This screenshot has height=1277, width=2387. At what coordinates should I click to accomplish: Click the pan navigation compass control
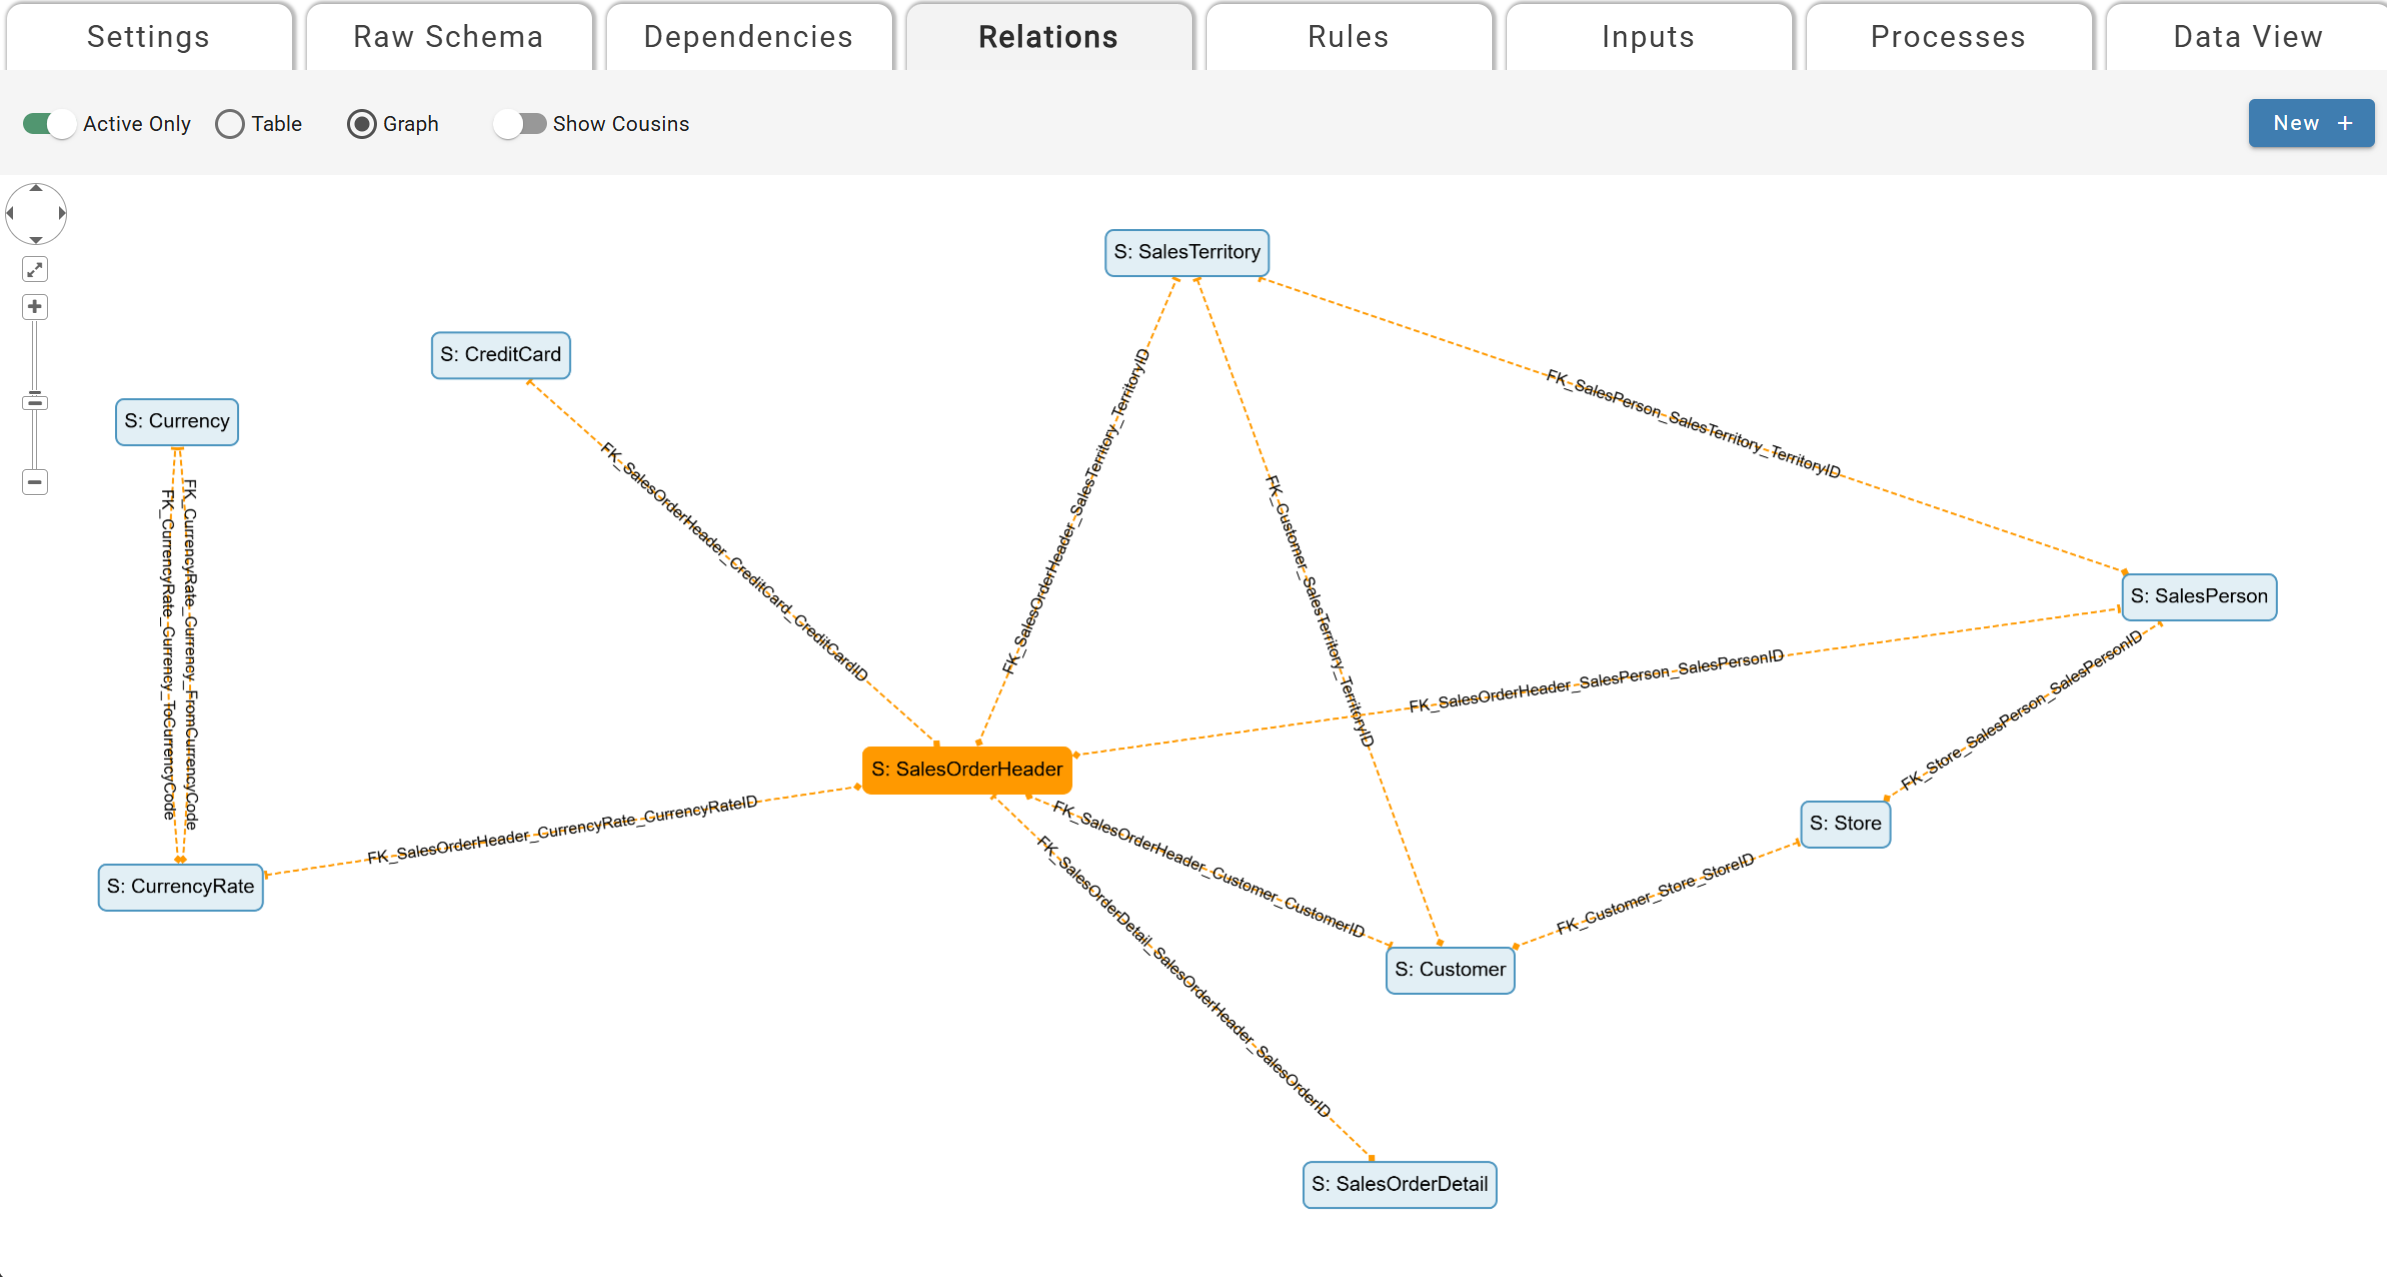(36, 213)
